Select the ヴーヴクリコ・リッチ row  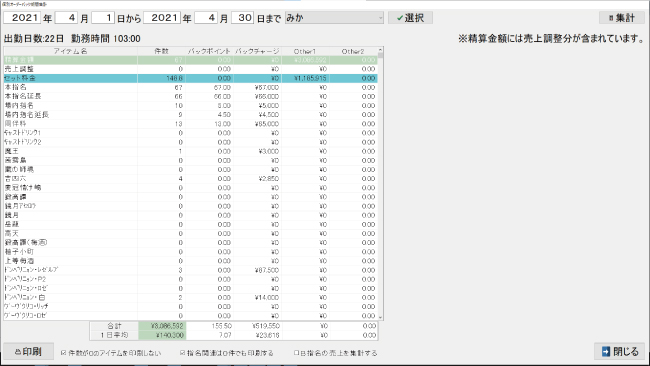coord(191,307)
